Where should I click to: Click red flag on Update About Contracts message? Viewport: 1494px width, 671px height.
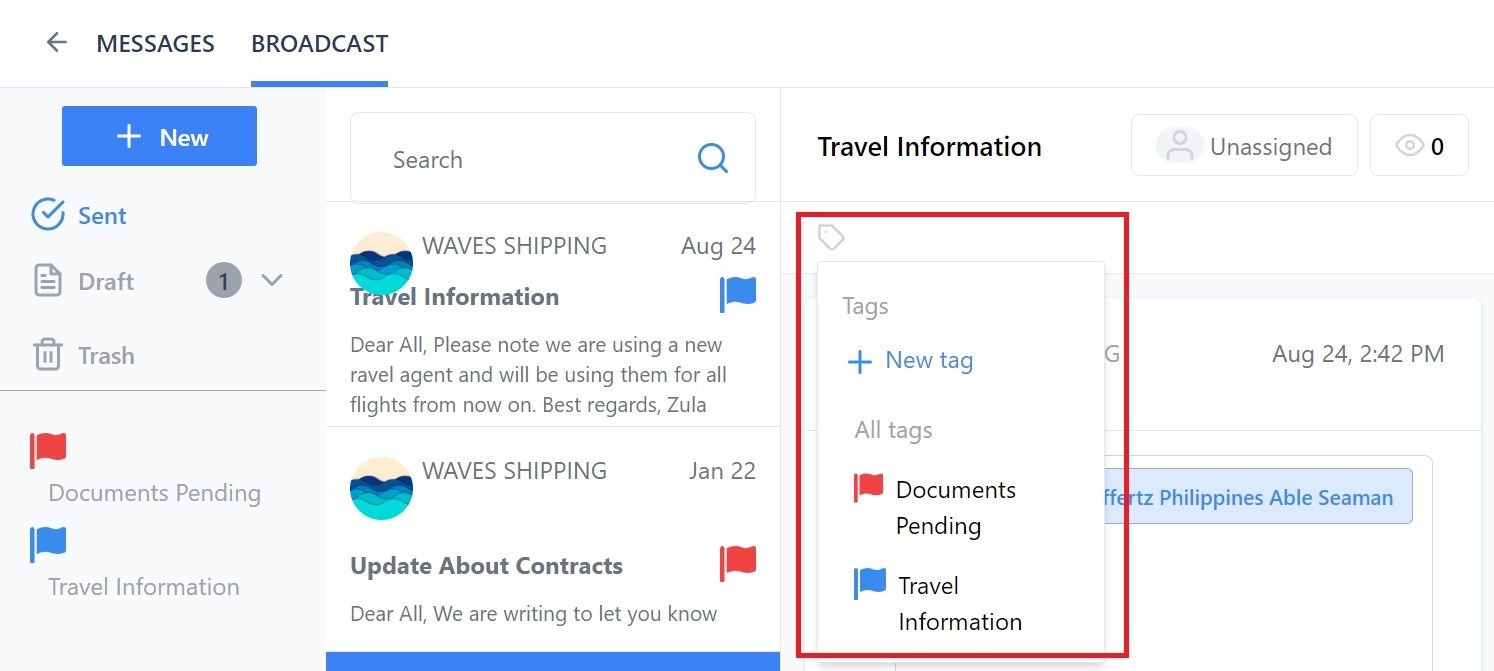[738, 564]
